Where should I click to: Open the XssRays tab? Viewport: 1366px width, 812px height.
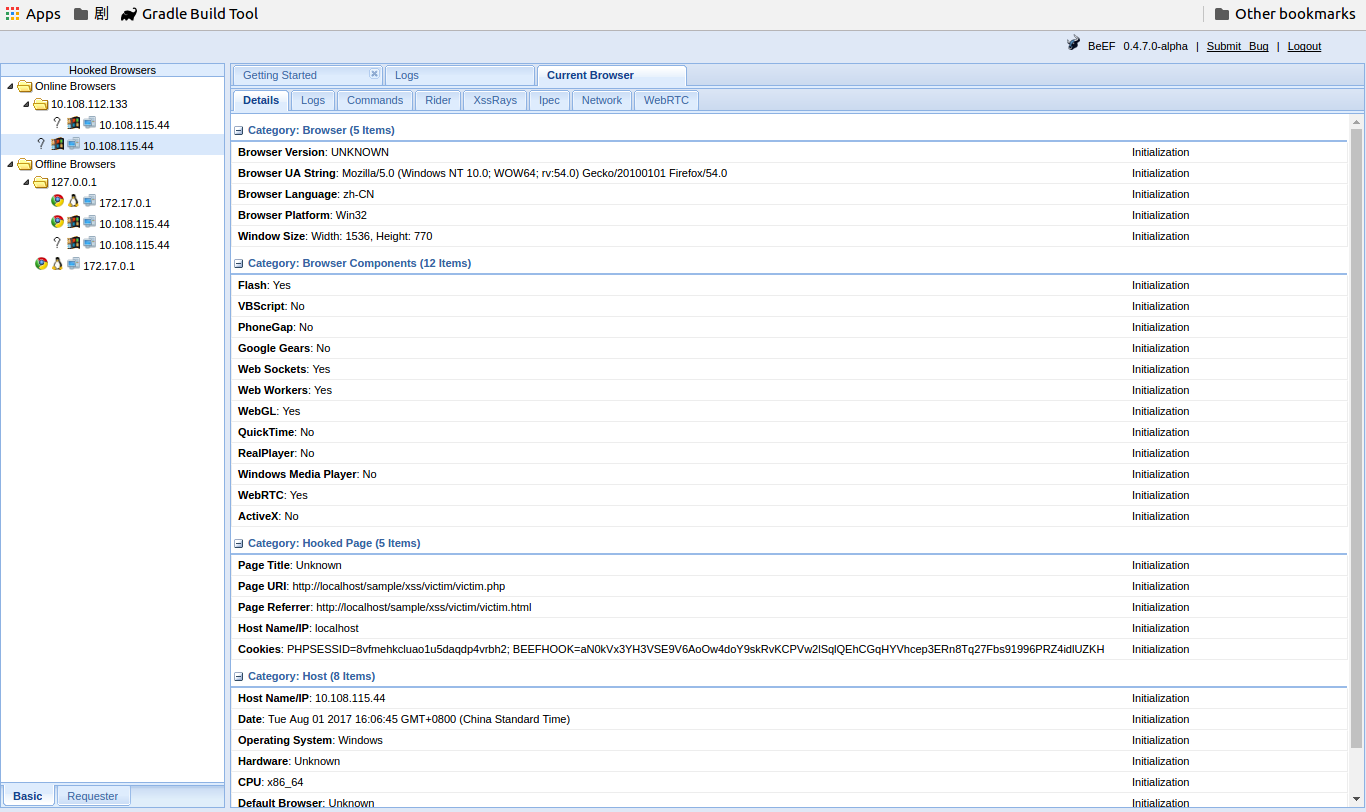[x=495, y=100]
